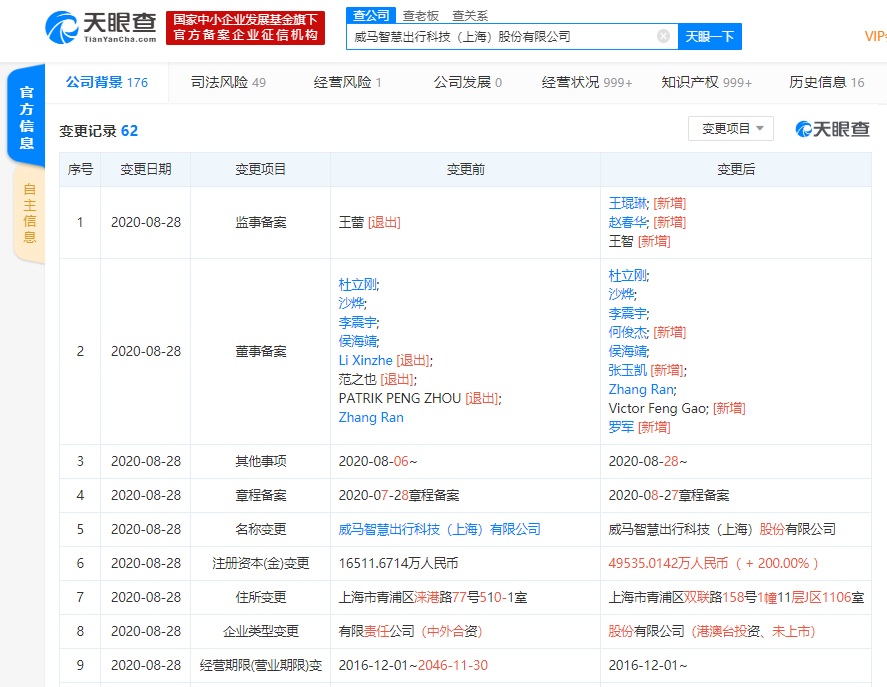Click the Li Xinzhe director link
The height and width of the screenshot is (687, 887).
tap(365, 360)
